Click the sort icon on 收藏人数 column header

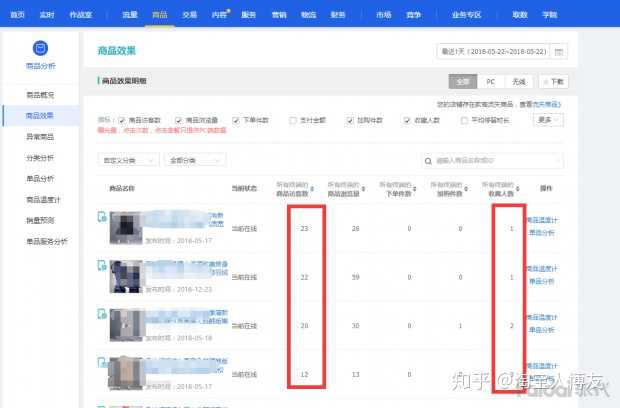point(521,187)
